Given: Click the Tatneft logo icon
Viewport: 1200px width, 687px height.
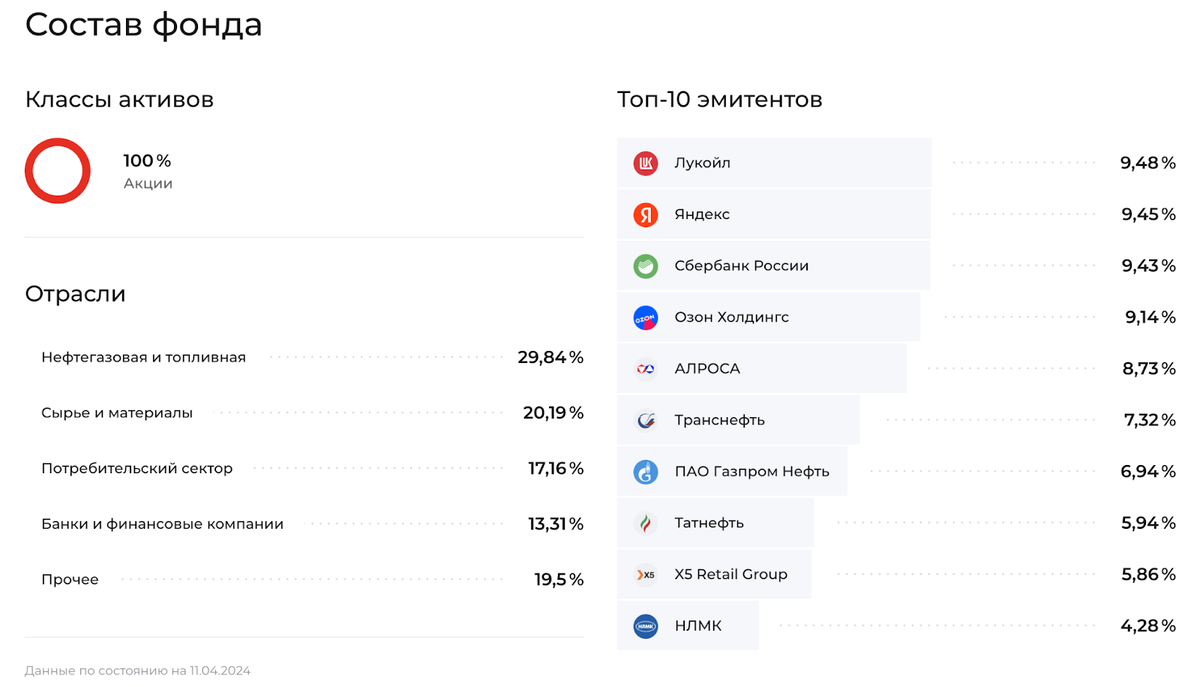Looking at the screenshot, I should click(x=646, y=523).
